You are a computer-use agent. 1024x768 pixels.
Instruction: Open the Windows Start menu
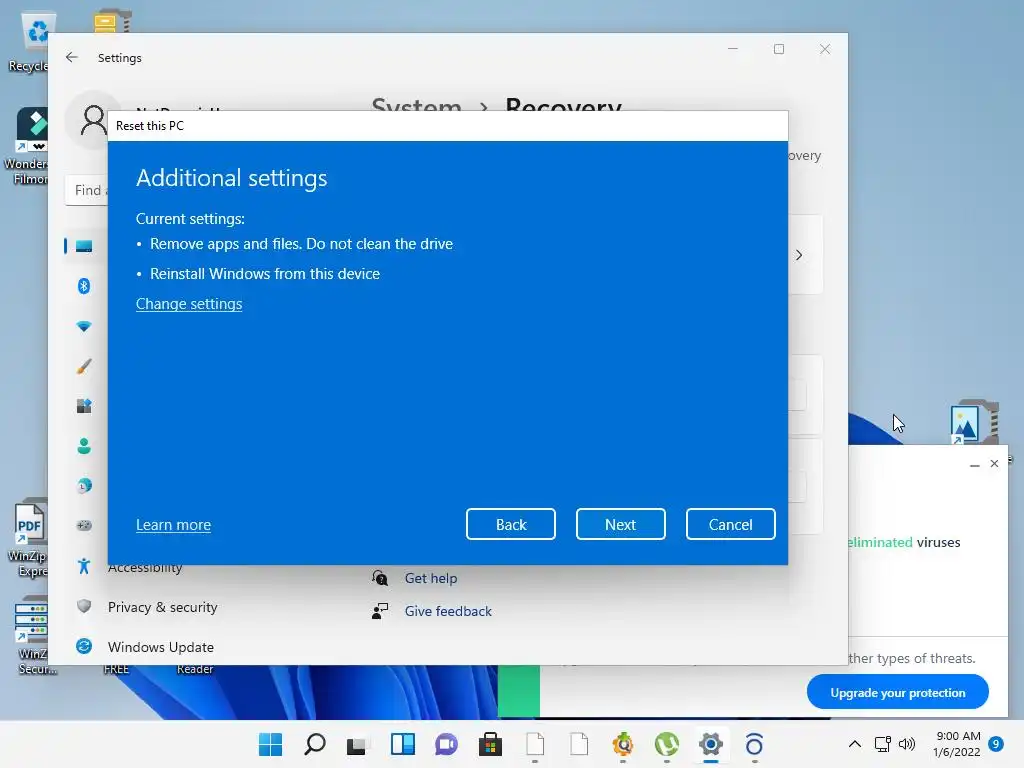[270, 744]
